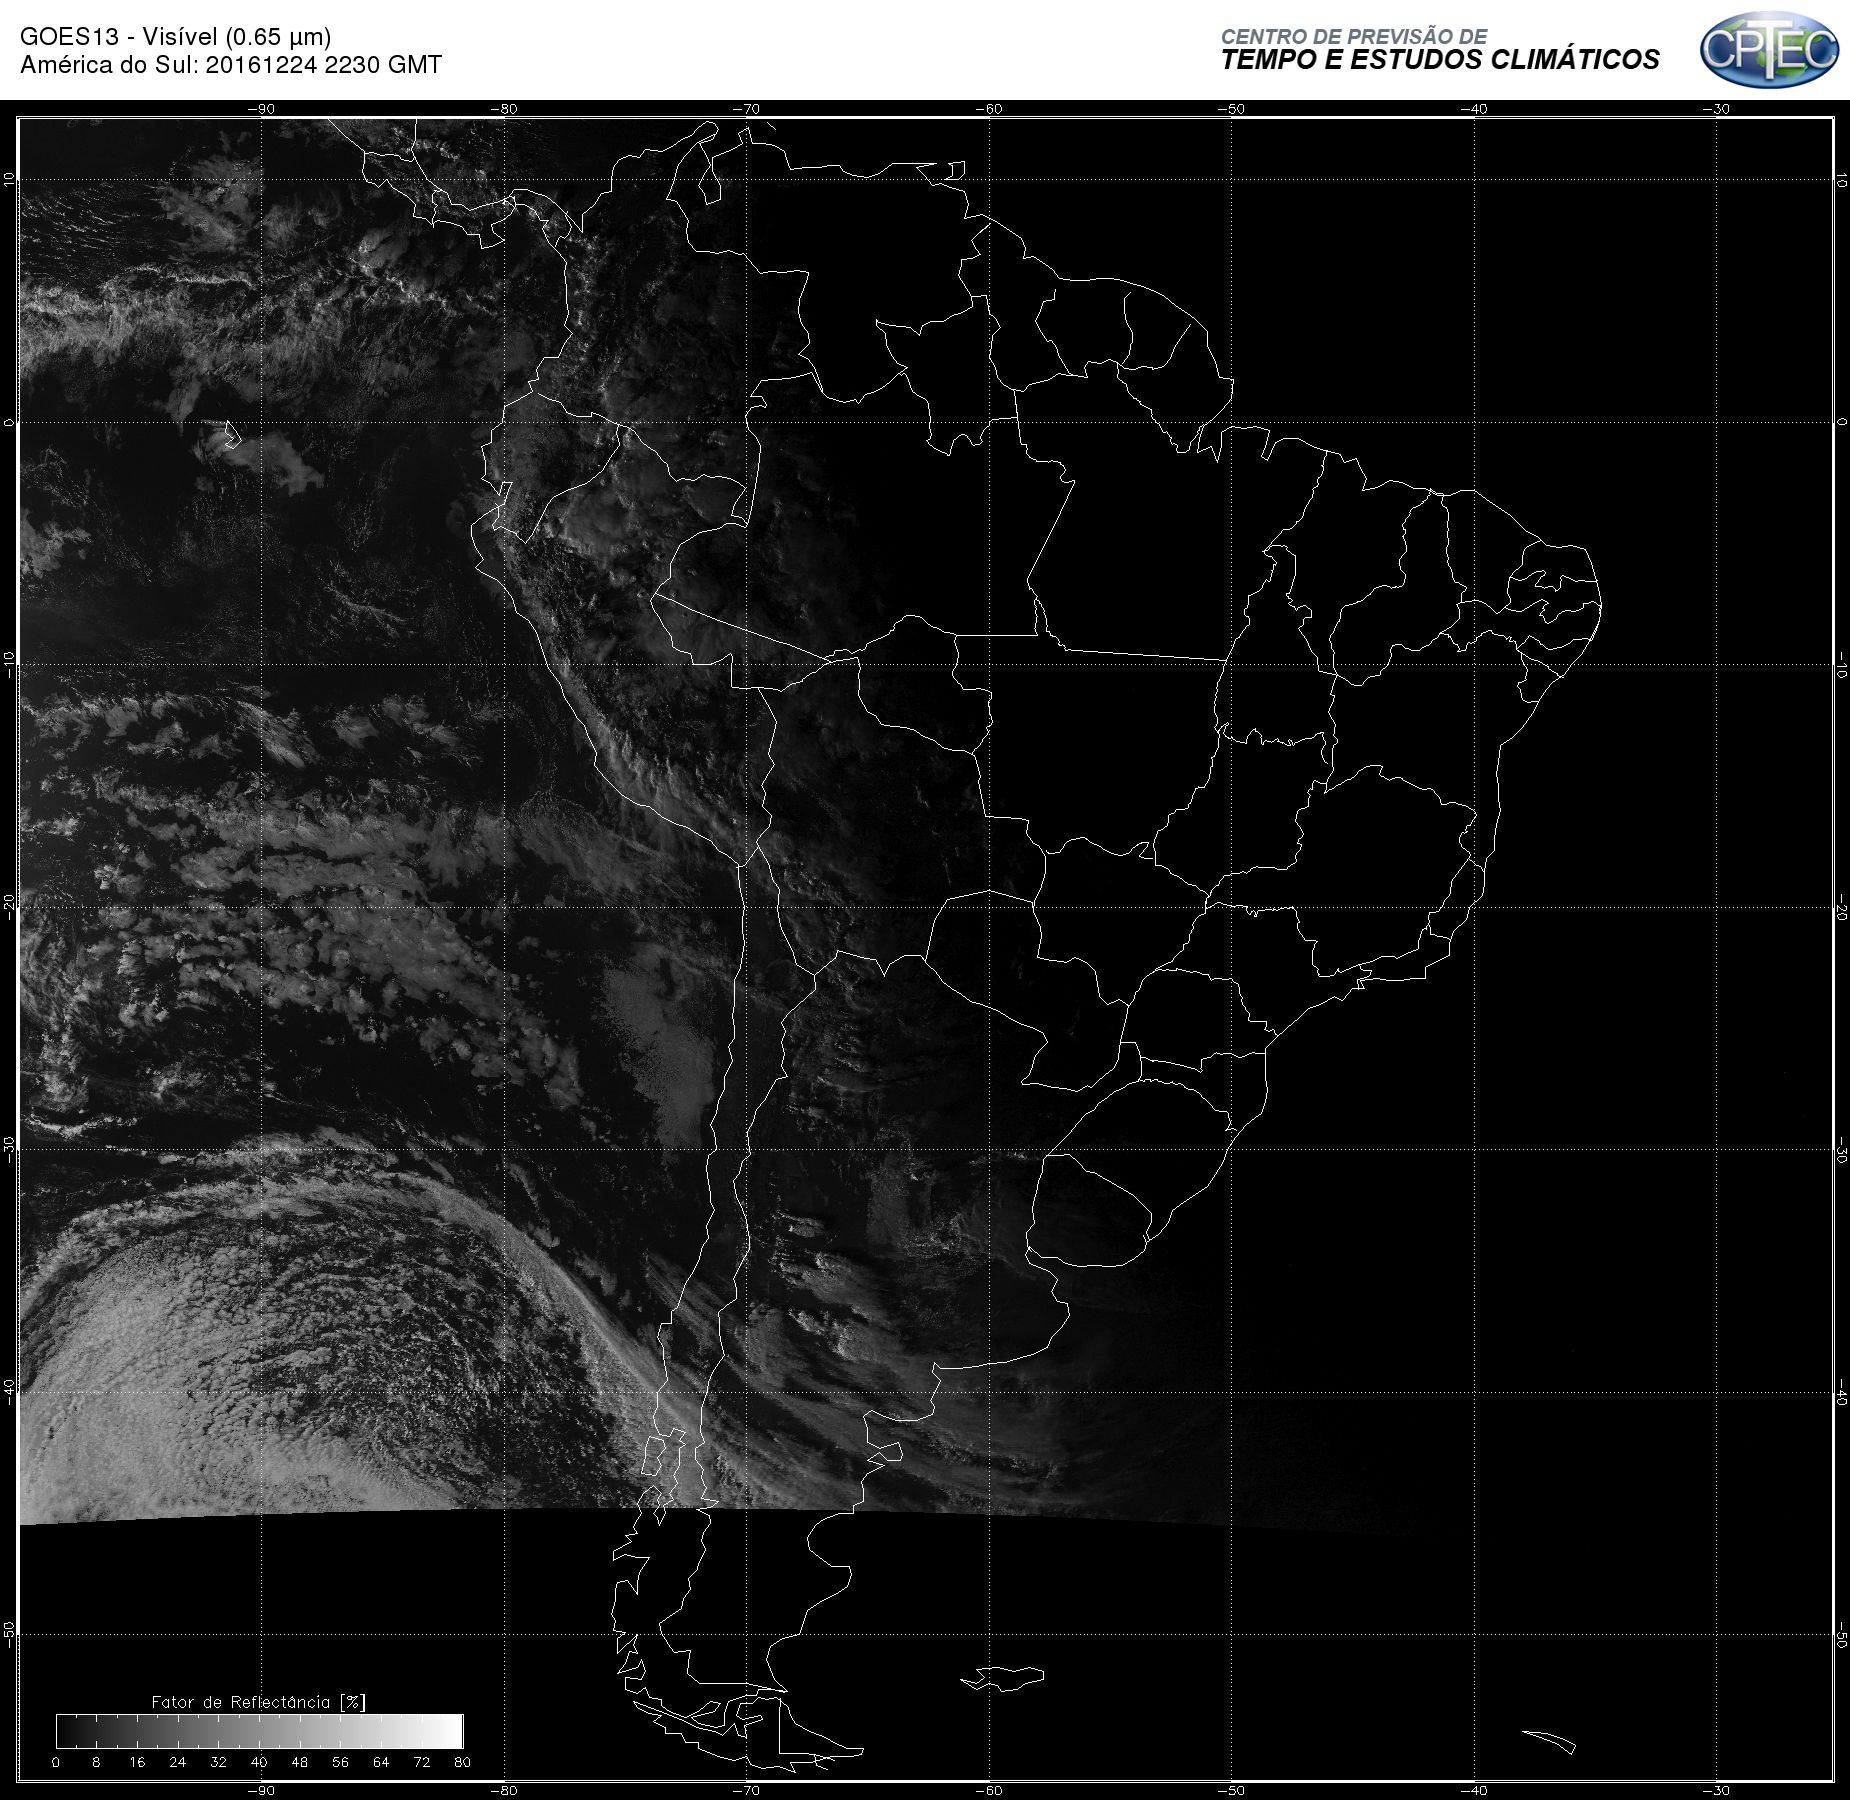Click colorbar tick label 56
The height and width of the screenshot is (1800, 1850).
point(341,1762)
